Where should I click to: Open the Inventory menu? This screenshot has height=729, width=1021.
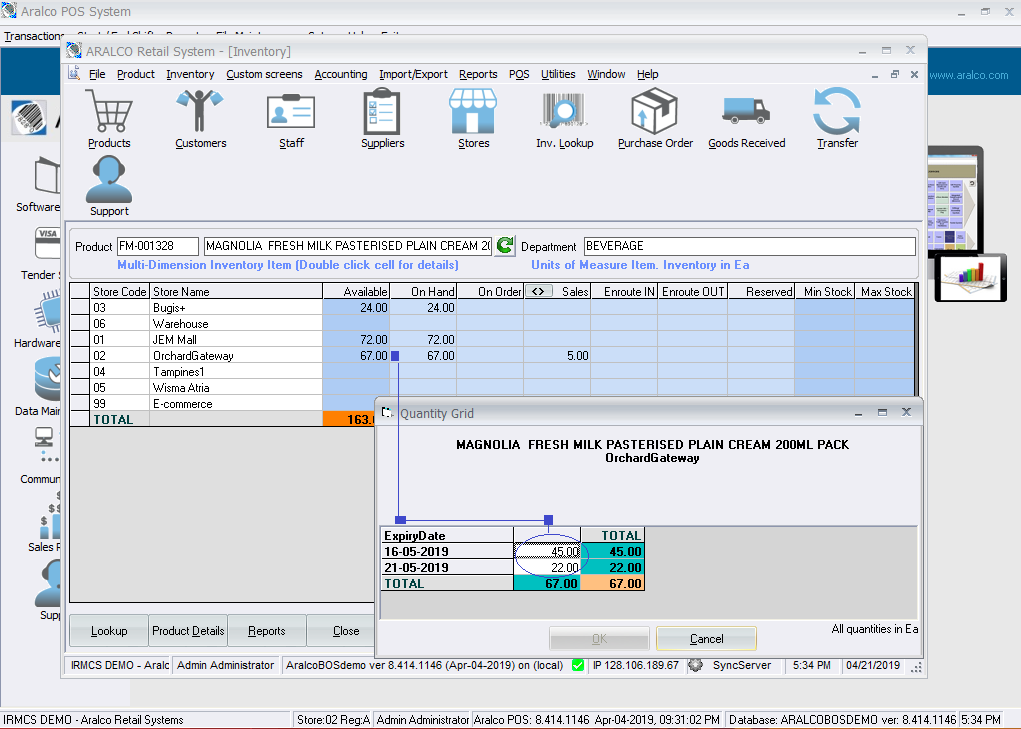tap(190, 74)
